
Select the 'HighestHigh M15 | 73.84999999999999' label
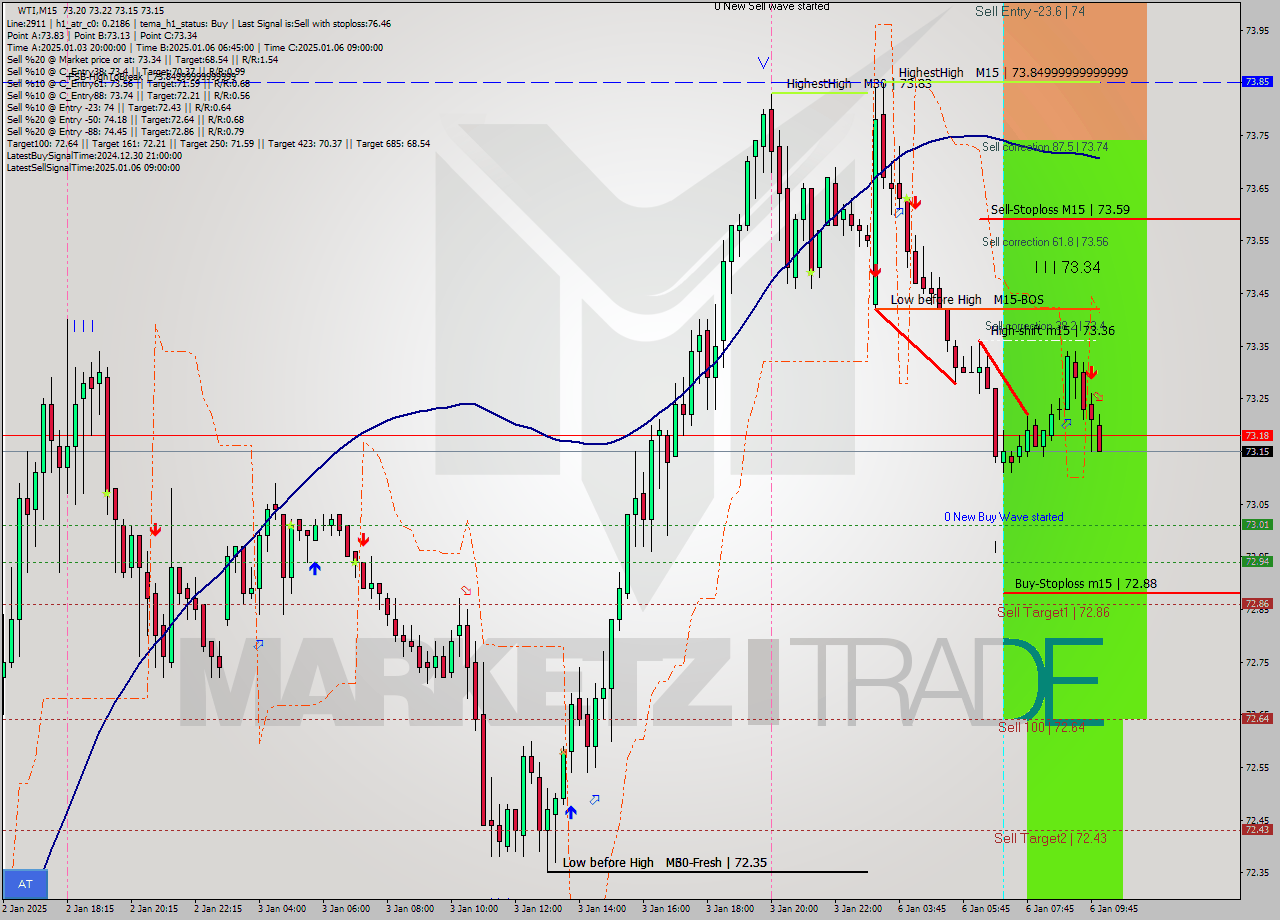click(x=1013, y=72)
